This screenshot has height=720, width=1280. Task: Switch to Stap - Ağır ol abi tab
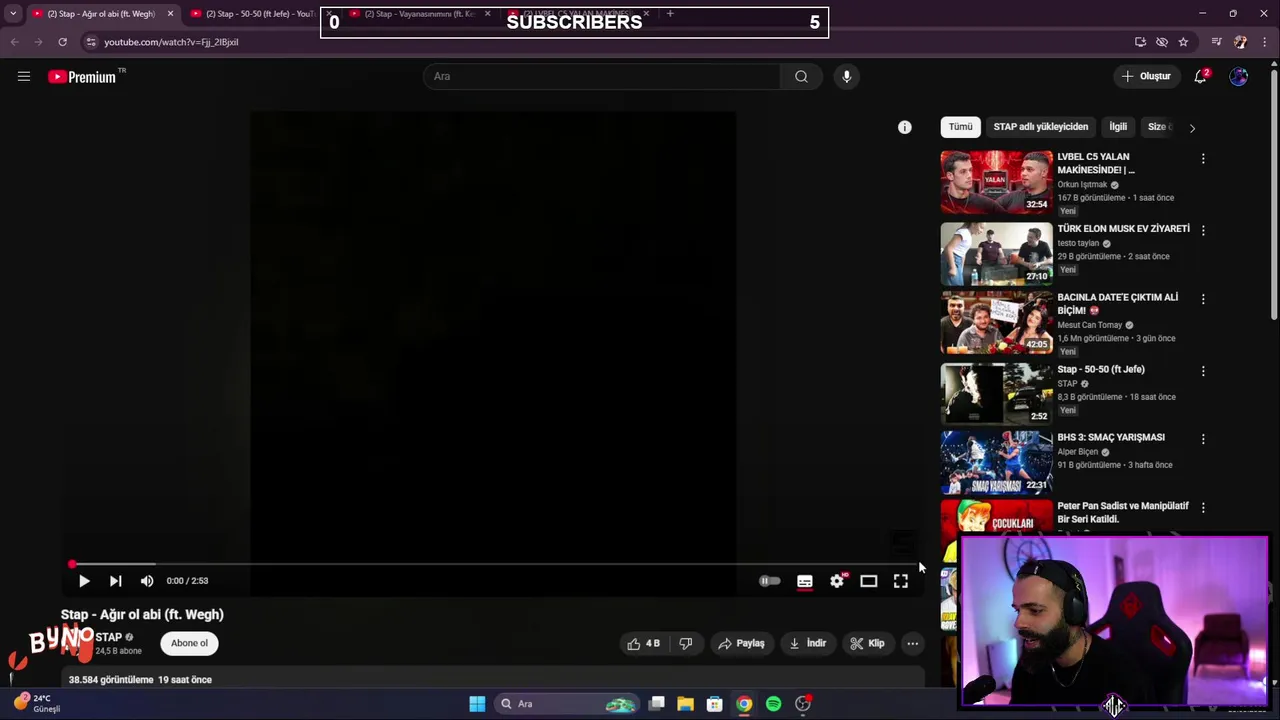click(101, 14)
